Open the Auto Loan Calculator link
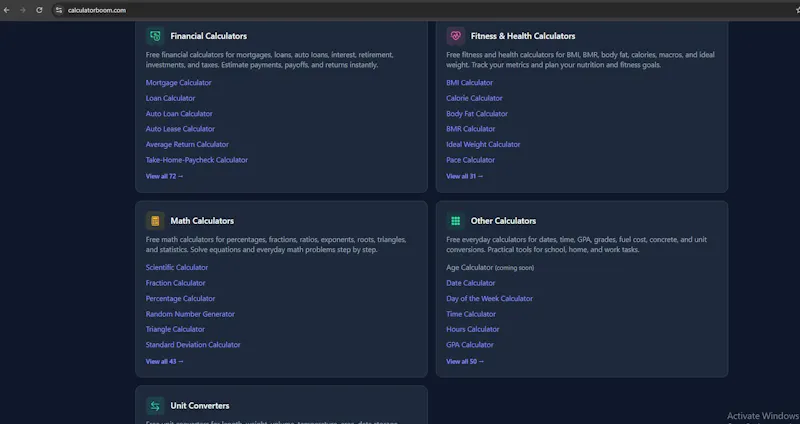This screenshot has width=800, height=424. pos(179,114)
